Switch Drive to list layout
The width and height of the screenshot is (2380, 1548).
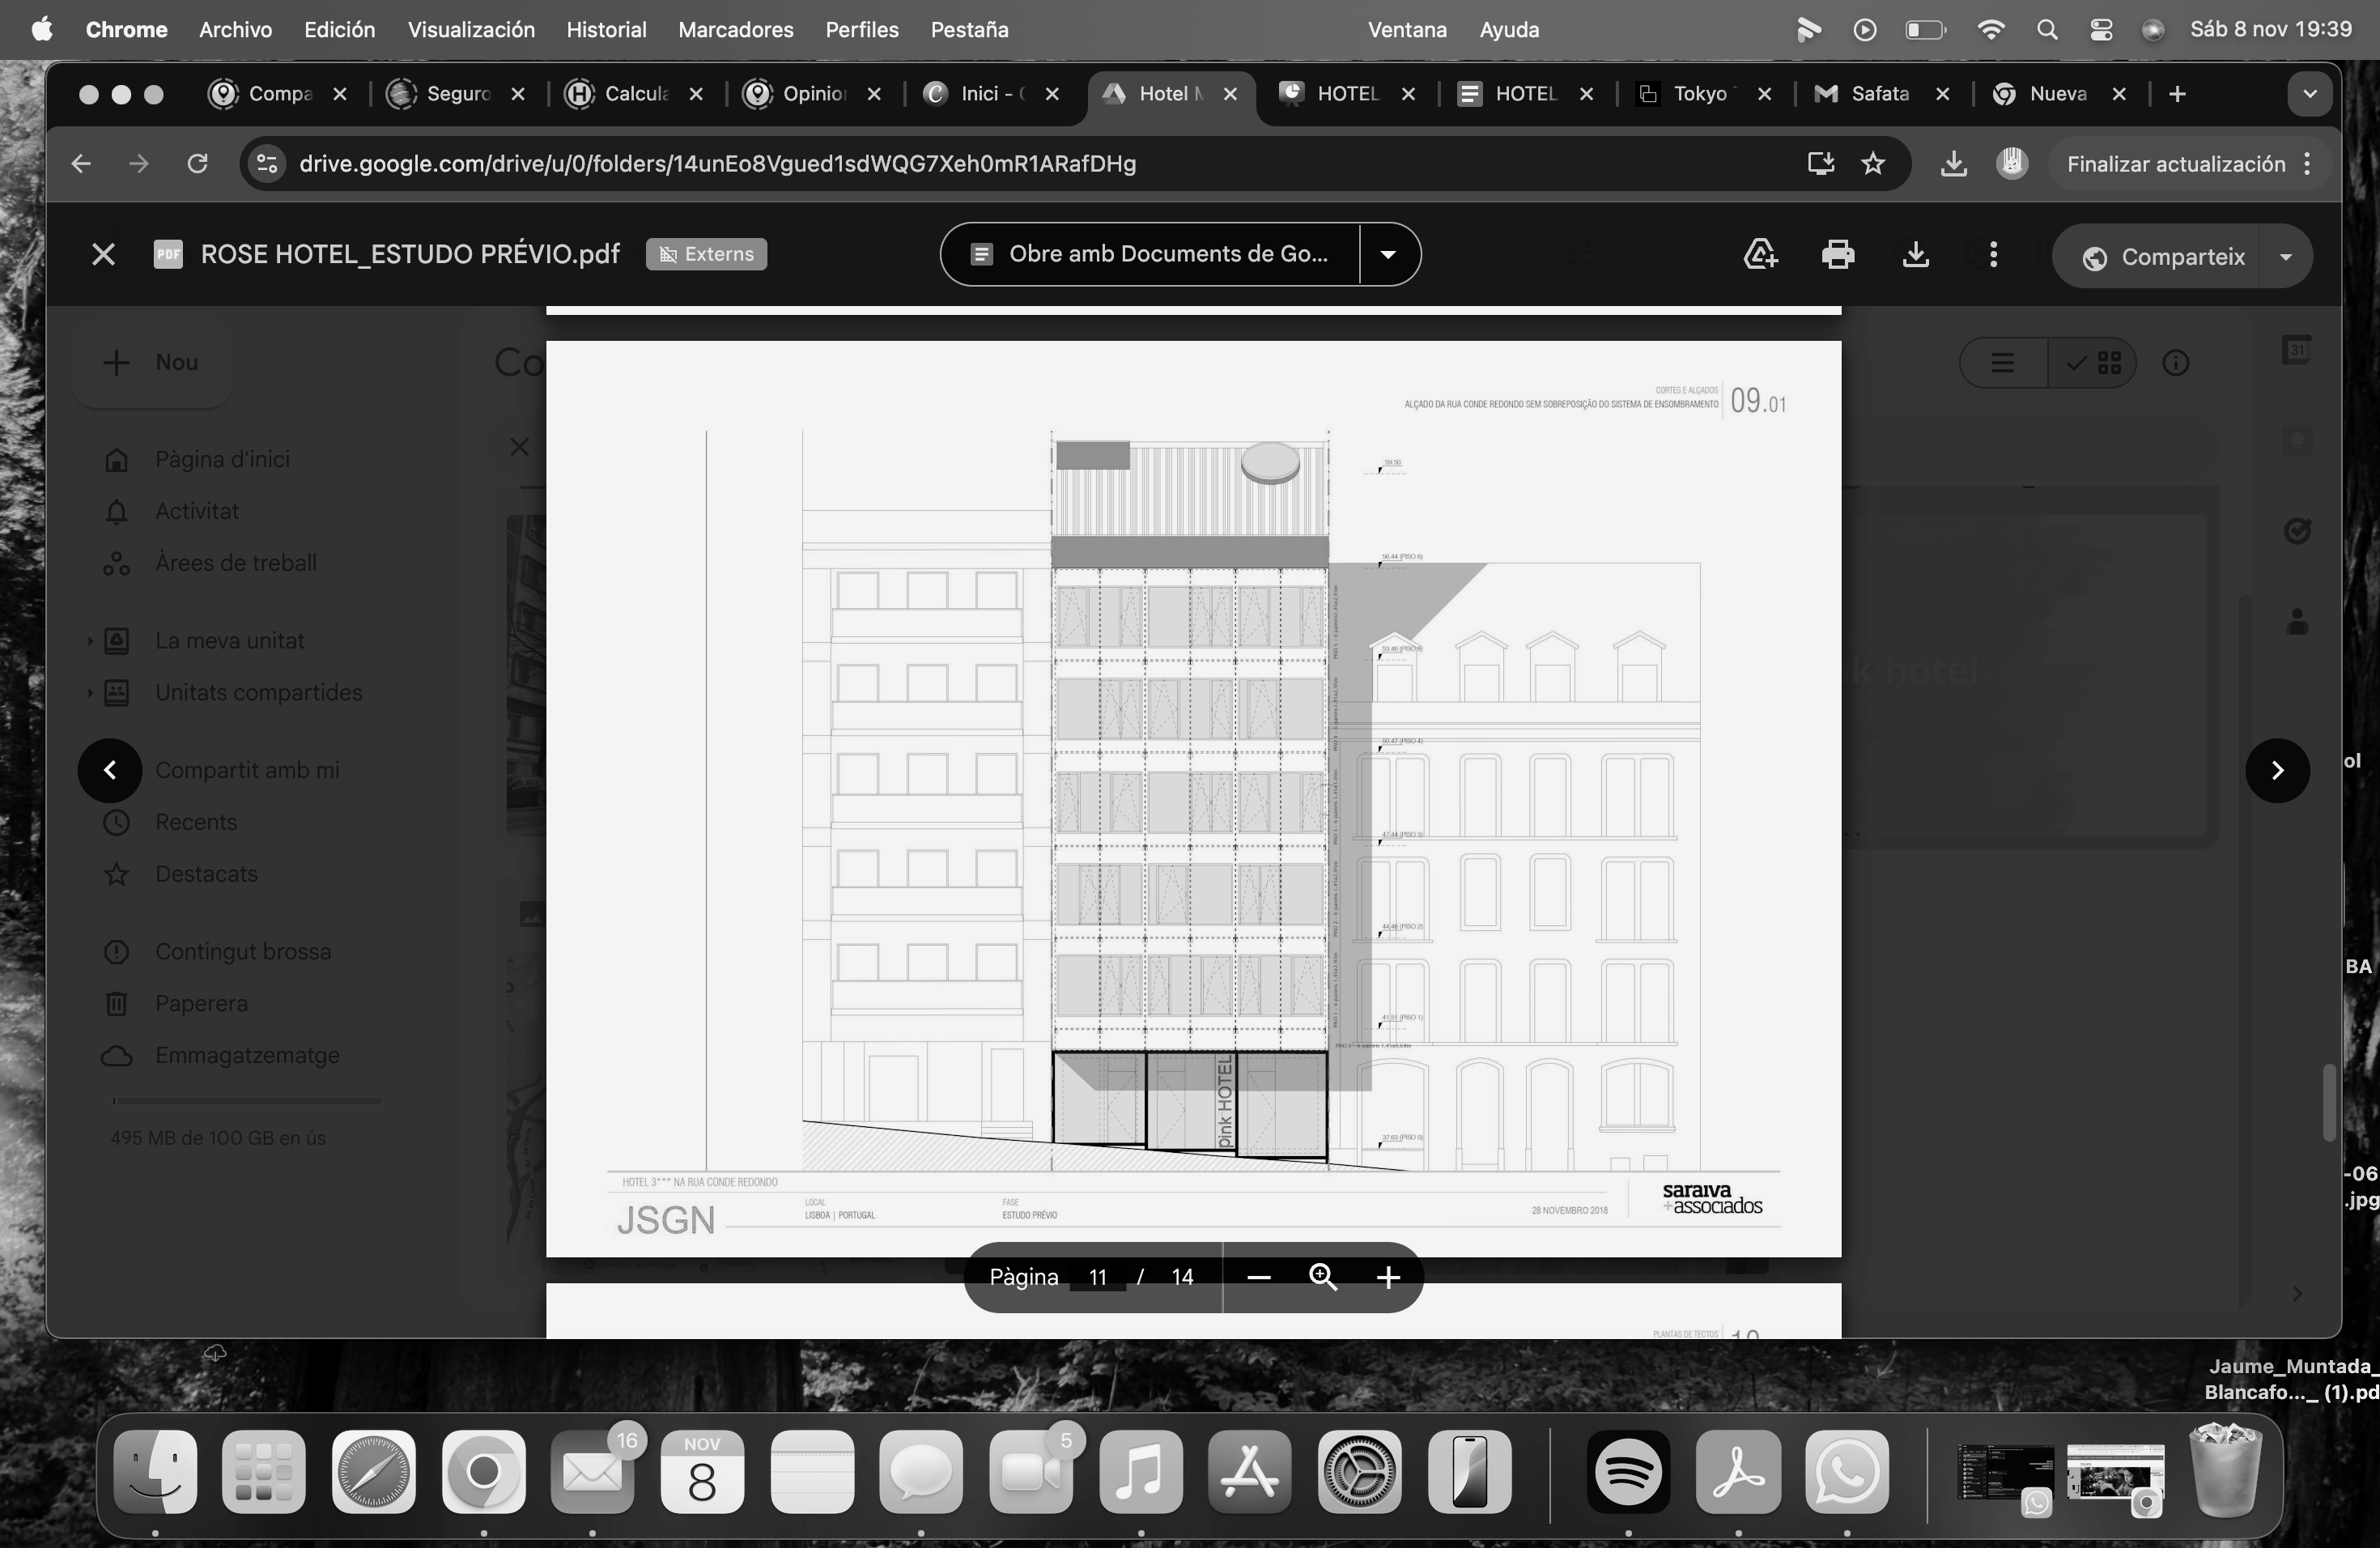pyautogui.click(x=2002, y=363)
